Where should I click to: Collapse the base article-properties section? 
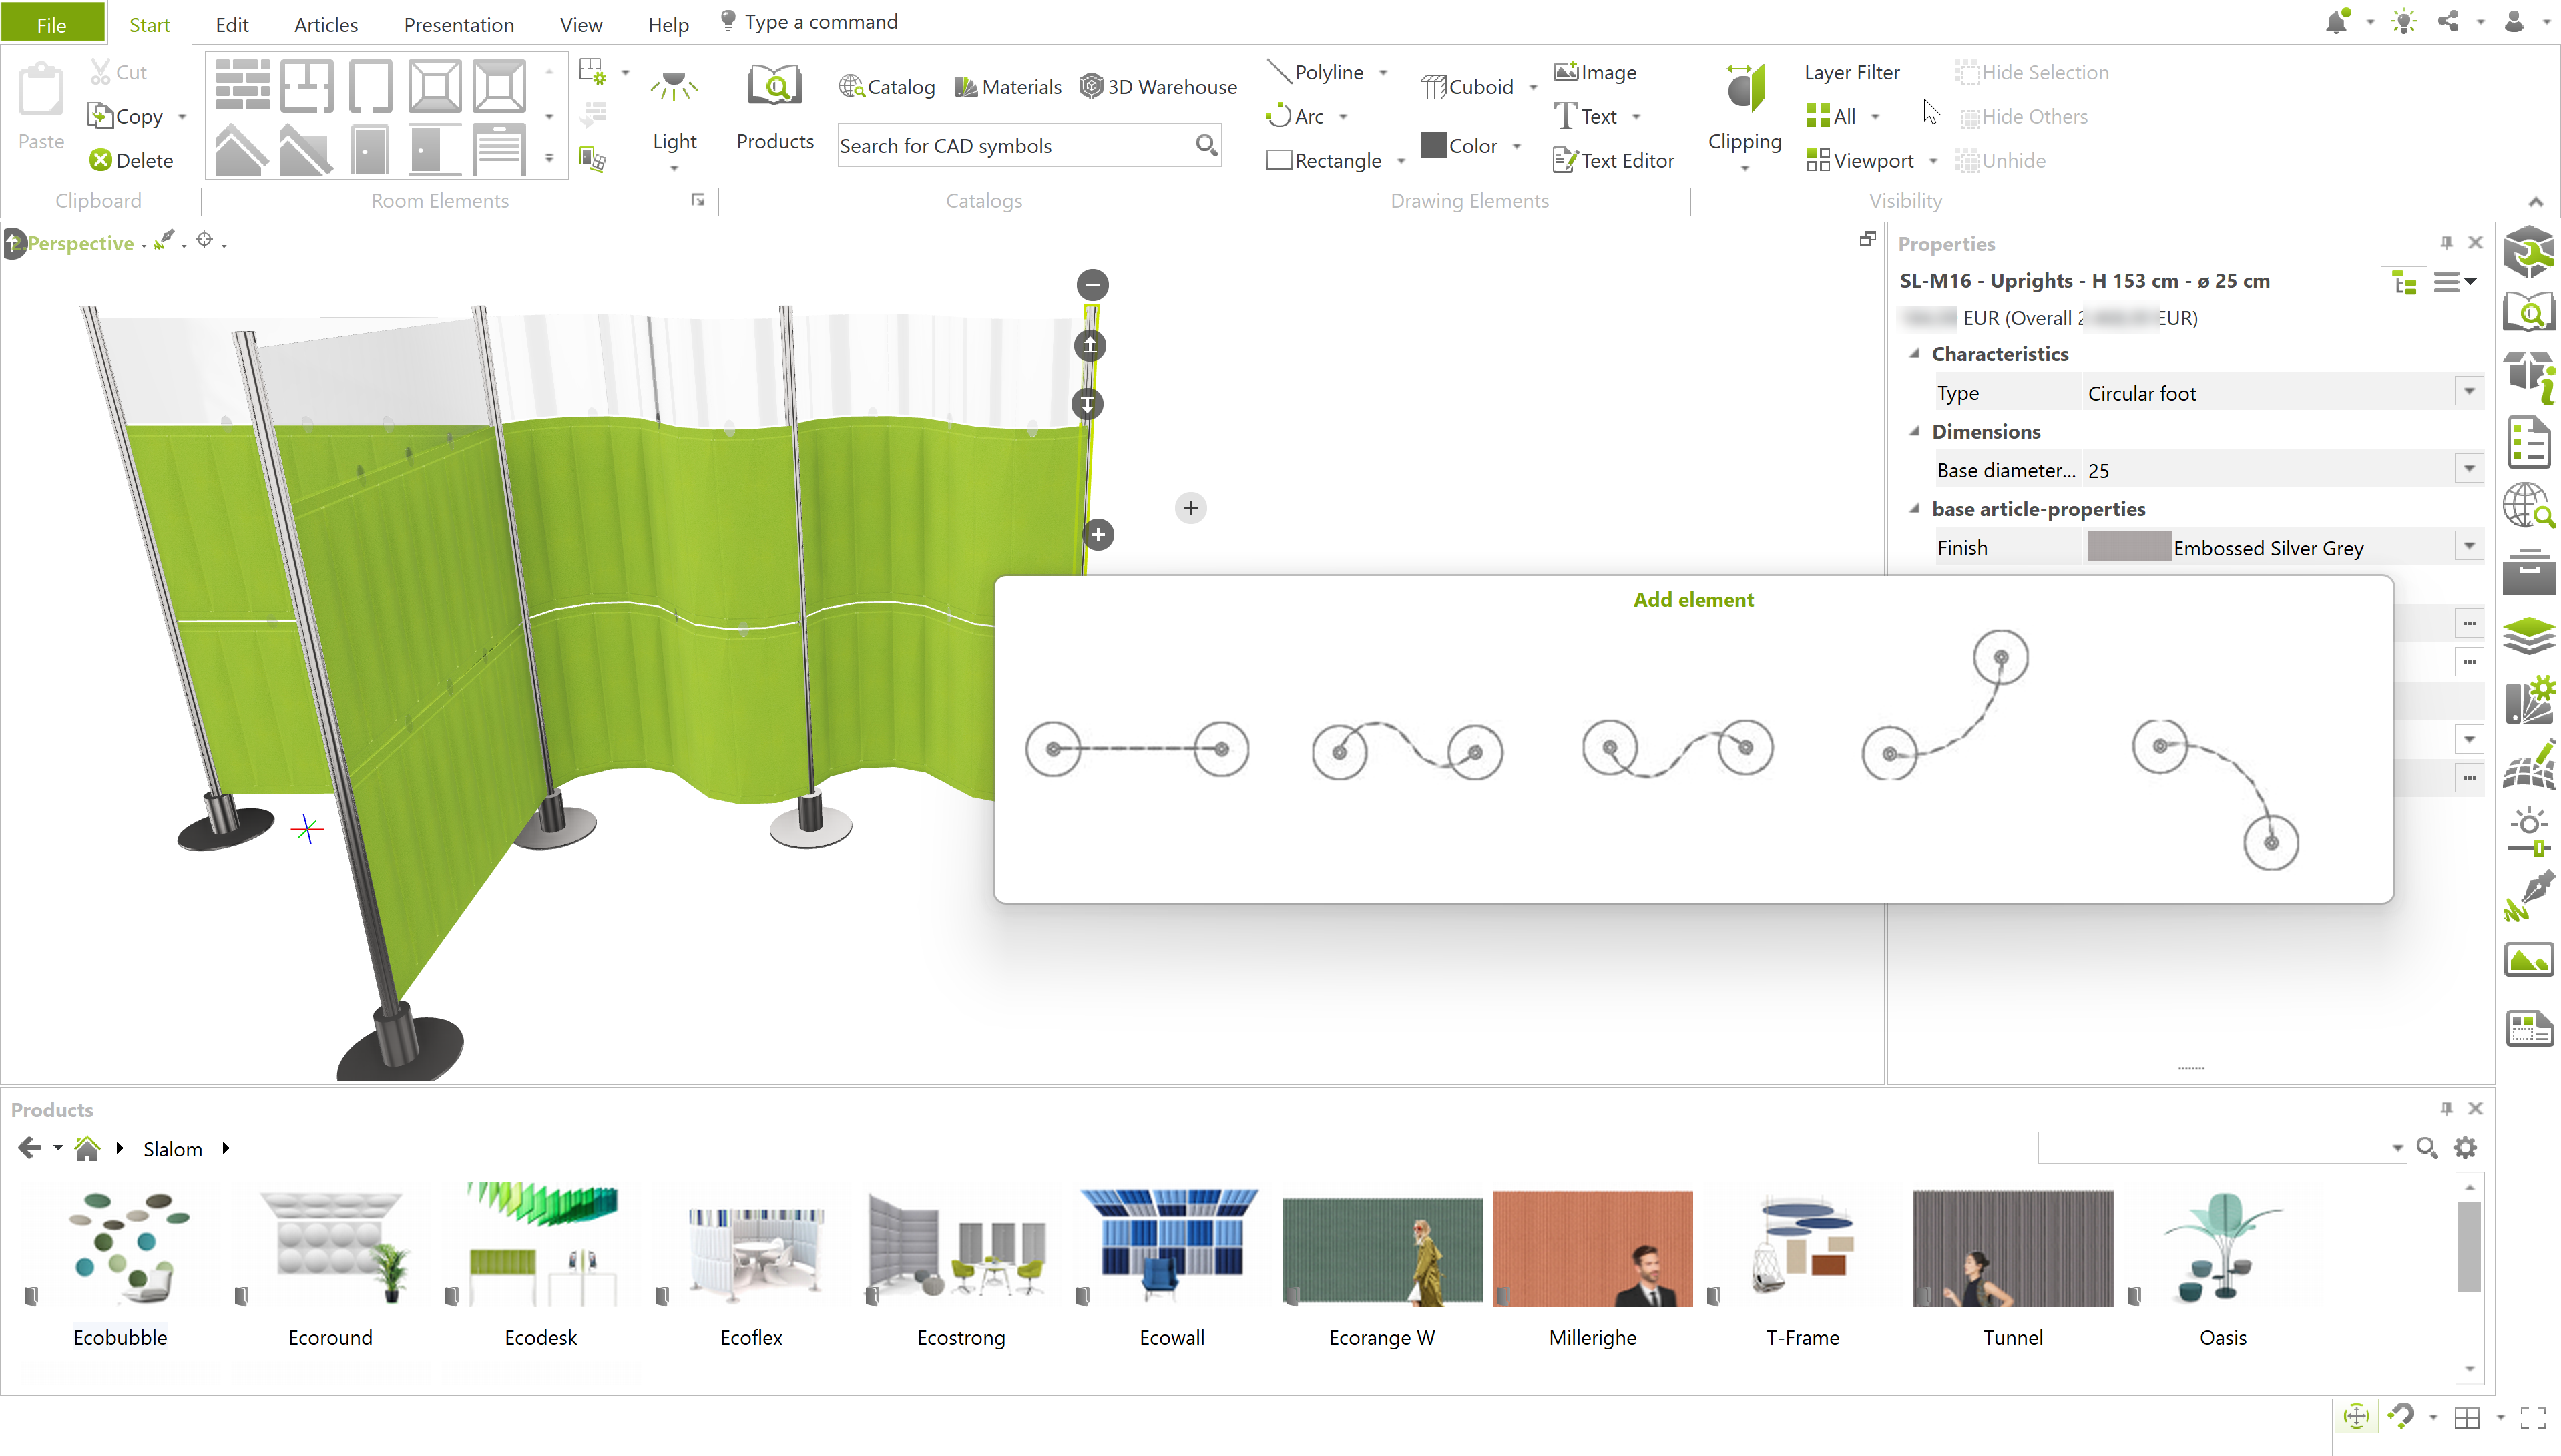(x=1914, y=508)
